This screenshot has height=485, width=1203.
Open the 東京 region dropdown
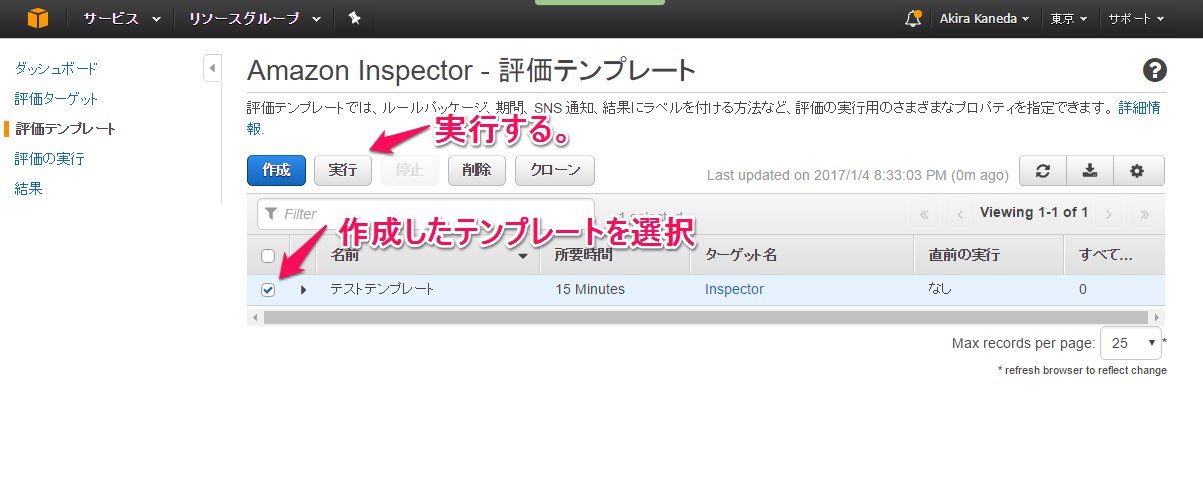1069,18
